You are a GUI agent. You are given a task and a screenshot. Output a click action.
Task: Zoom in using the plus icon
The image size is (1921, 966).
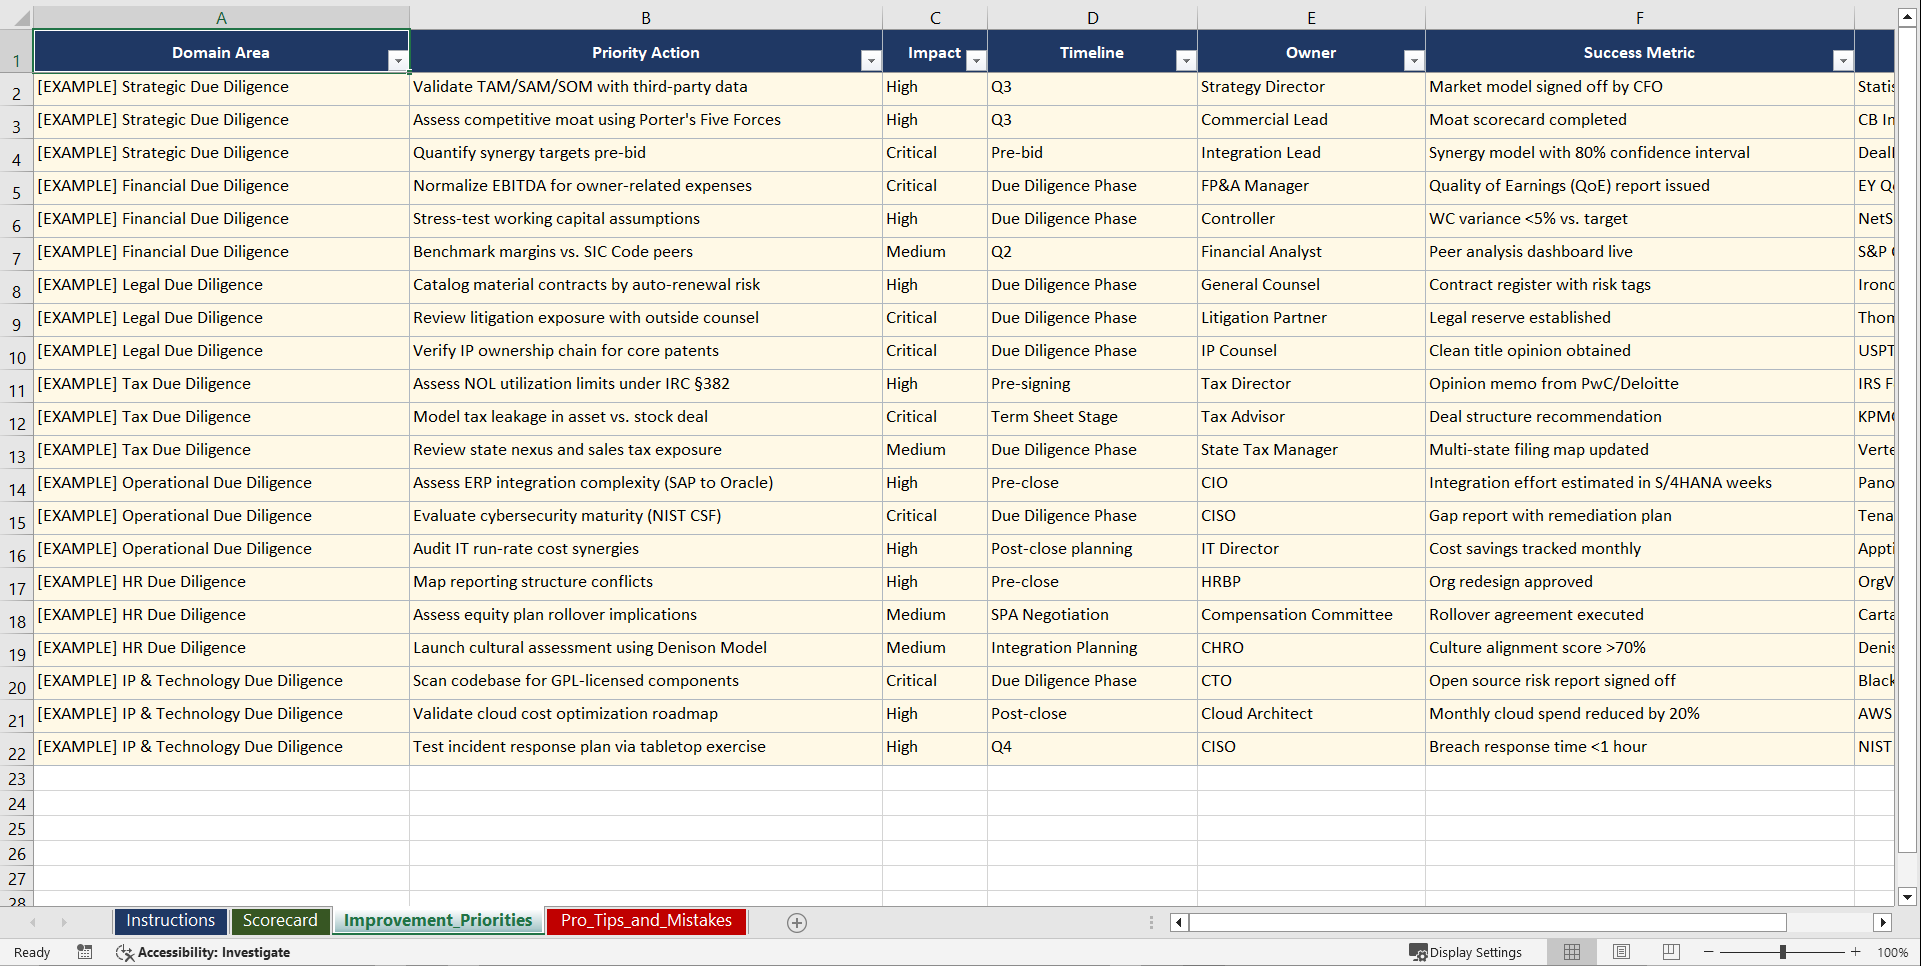tap(1856, 952)
